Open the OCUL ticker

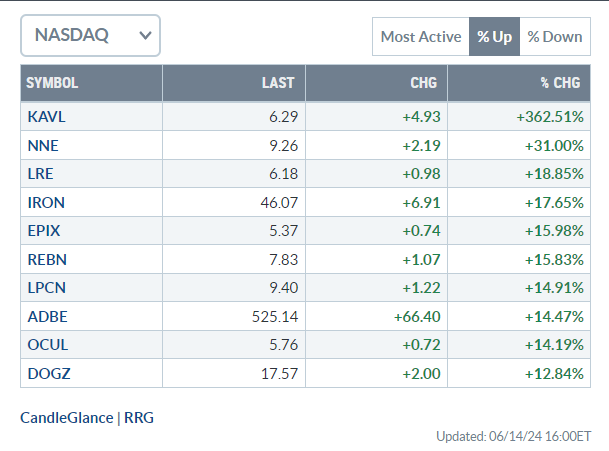tap(46, 348)
